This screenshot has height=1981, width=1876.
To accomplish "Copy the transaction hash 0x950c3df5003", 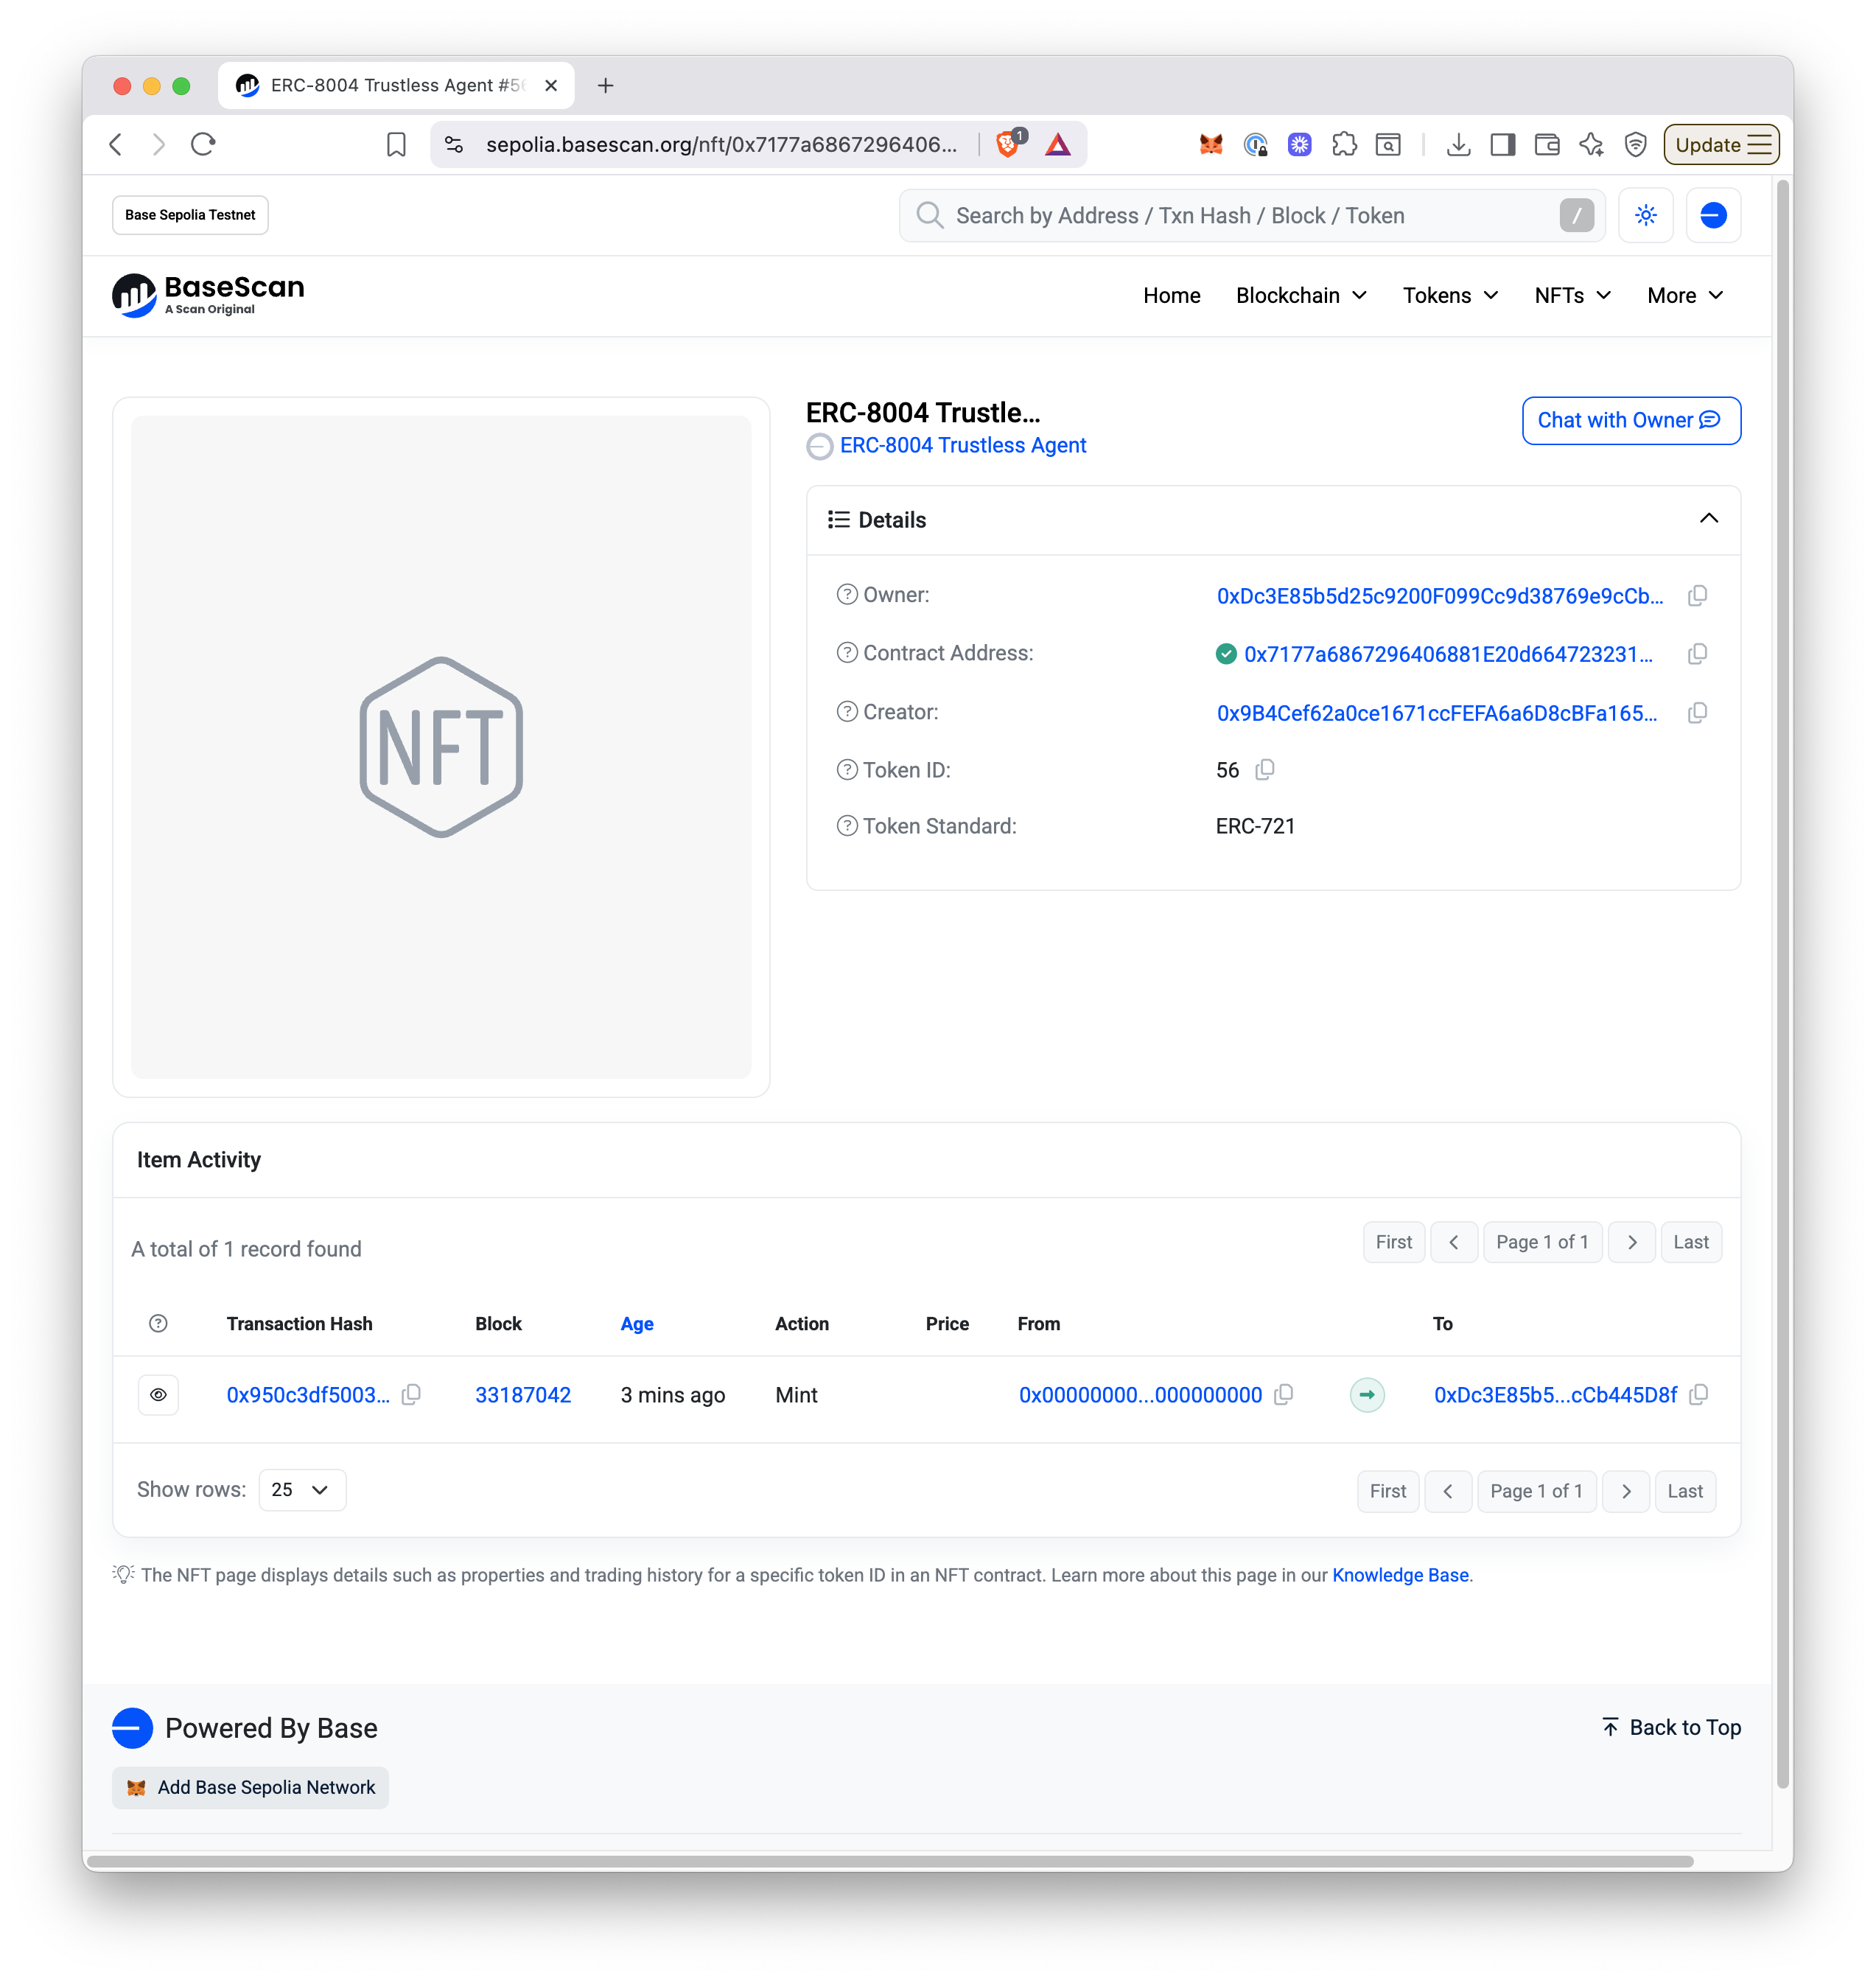I will click(411, 1395).
